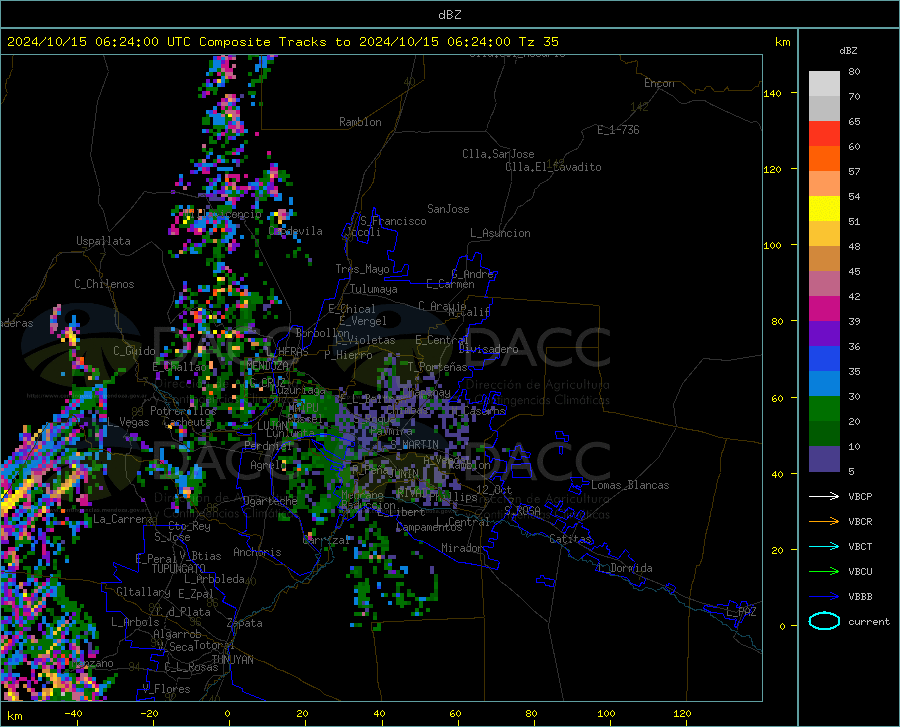Click the Ramblon map label
900x727 pixels.
[x=360, y=122]
